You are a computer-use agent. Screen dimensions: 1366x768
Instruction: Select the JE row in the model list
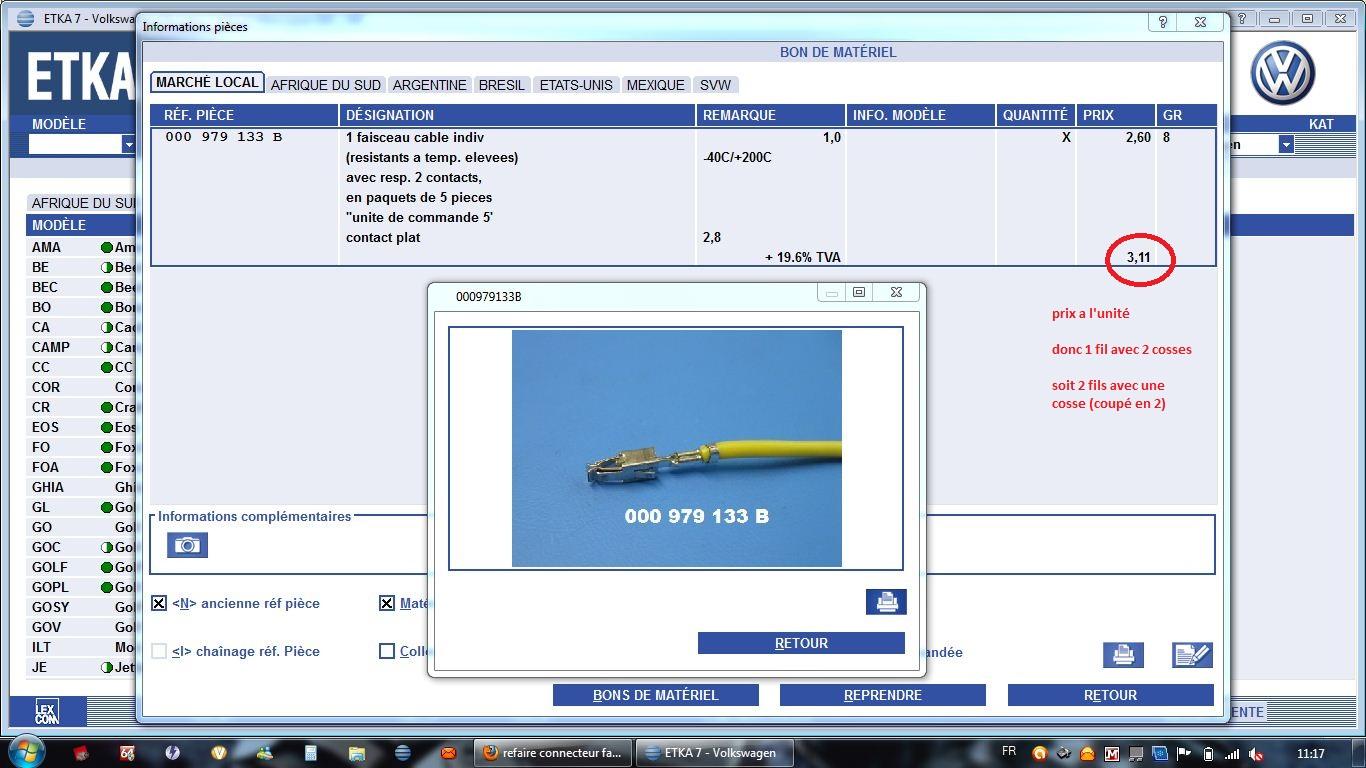[x=82, y=667]
